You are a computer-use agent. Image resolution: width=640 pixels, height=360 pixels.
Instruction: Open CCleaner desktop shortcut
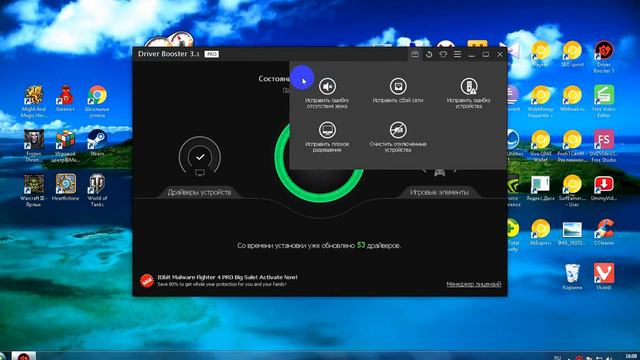[604, 232]
